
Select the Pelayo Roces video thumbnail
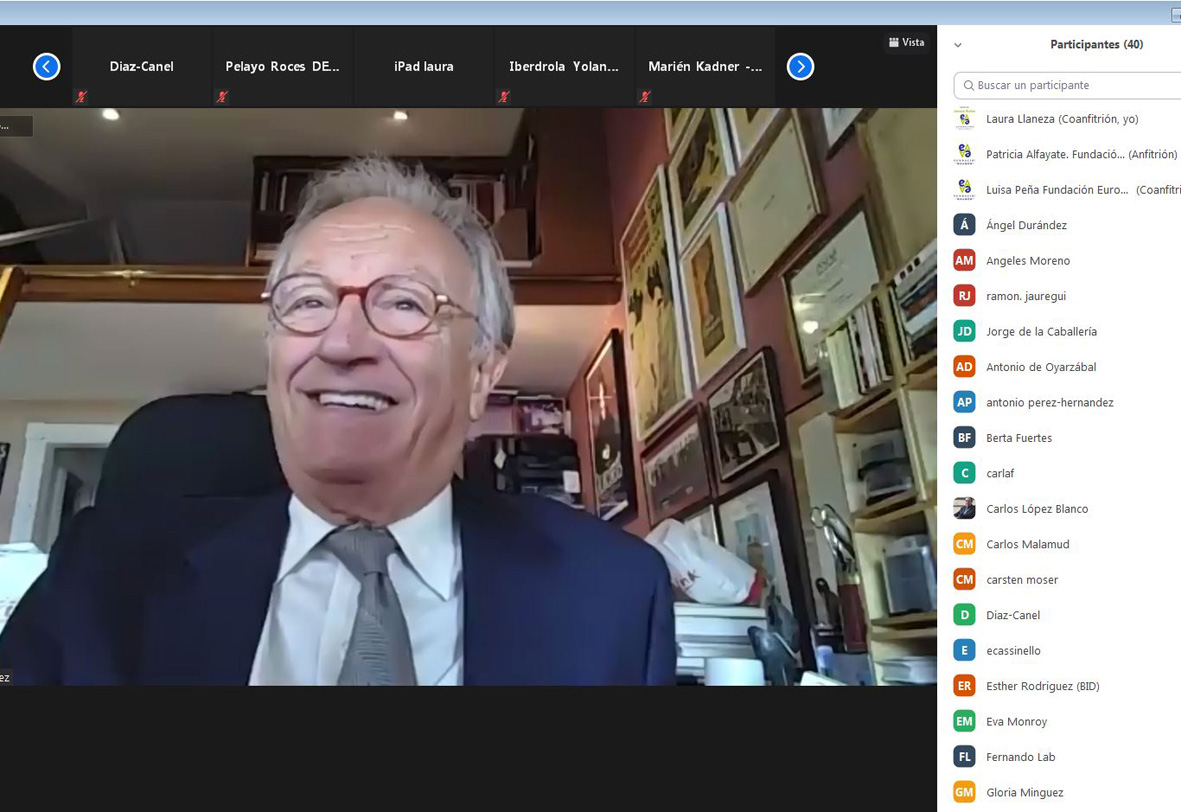(x=282, y=67)
